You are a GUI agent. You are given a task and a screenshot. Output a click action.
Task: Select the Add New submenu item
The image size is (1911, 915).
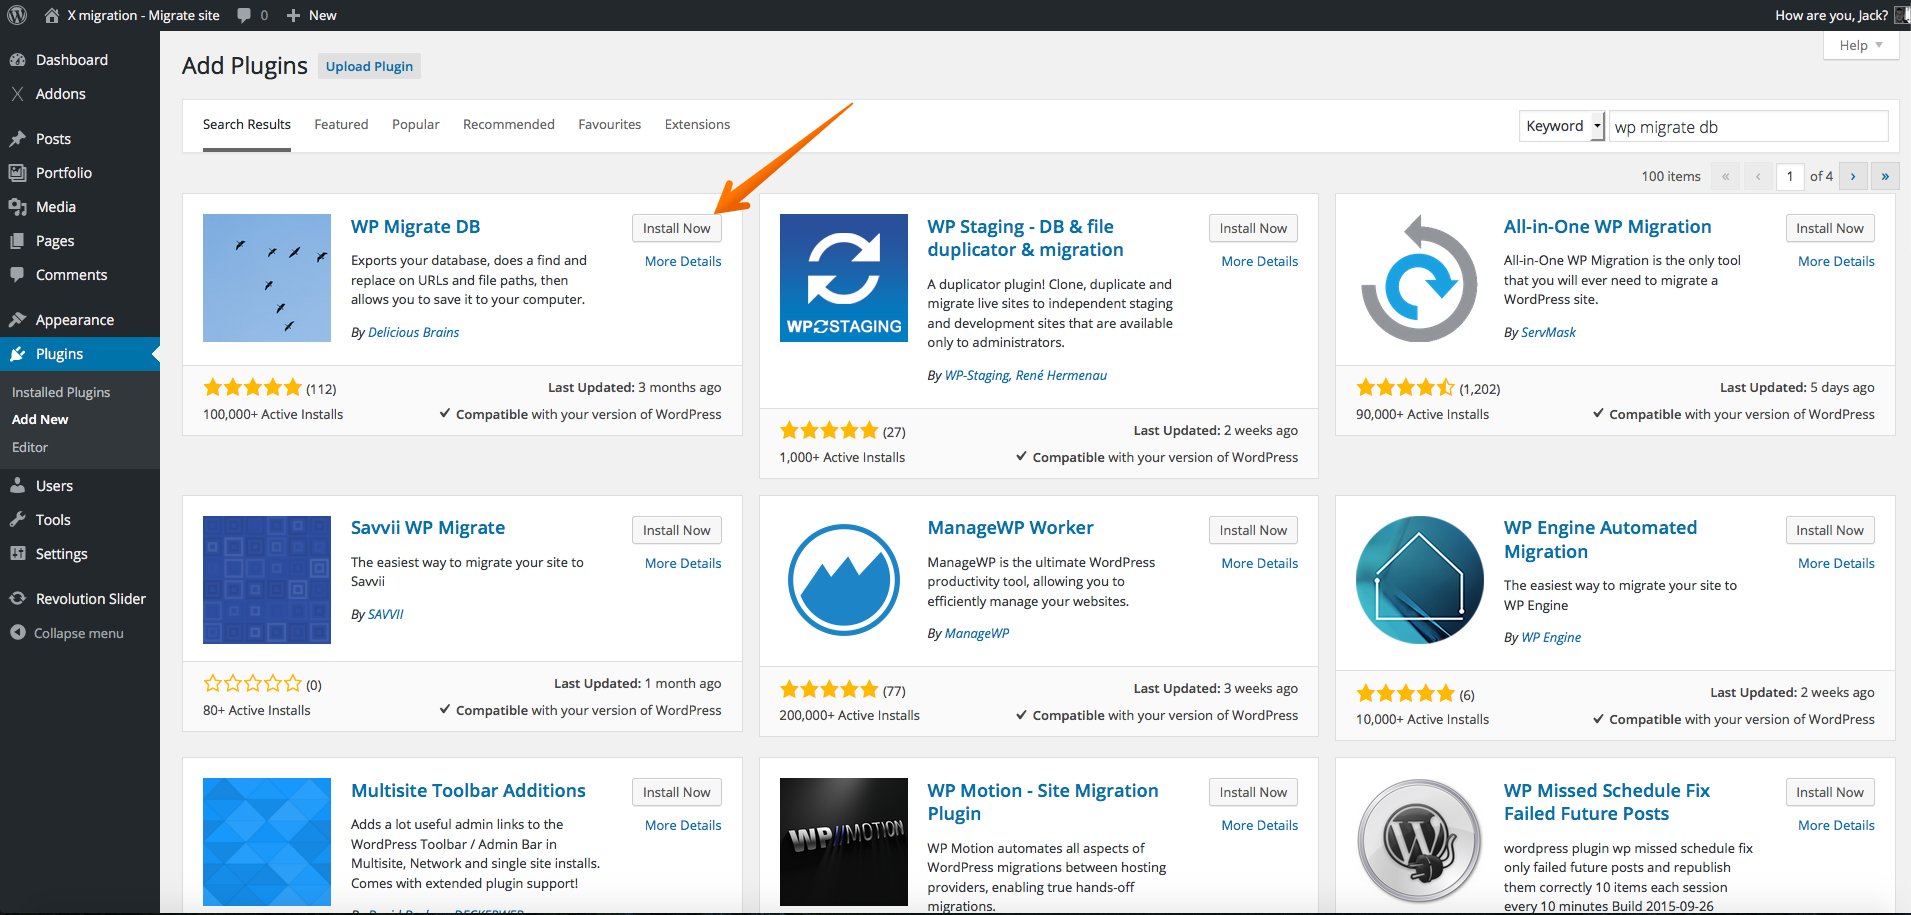[40, 419]
